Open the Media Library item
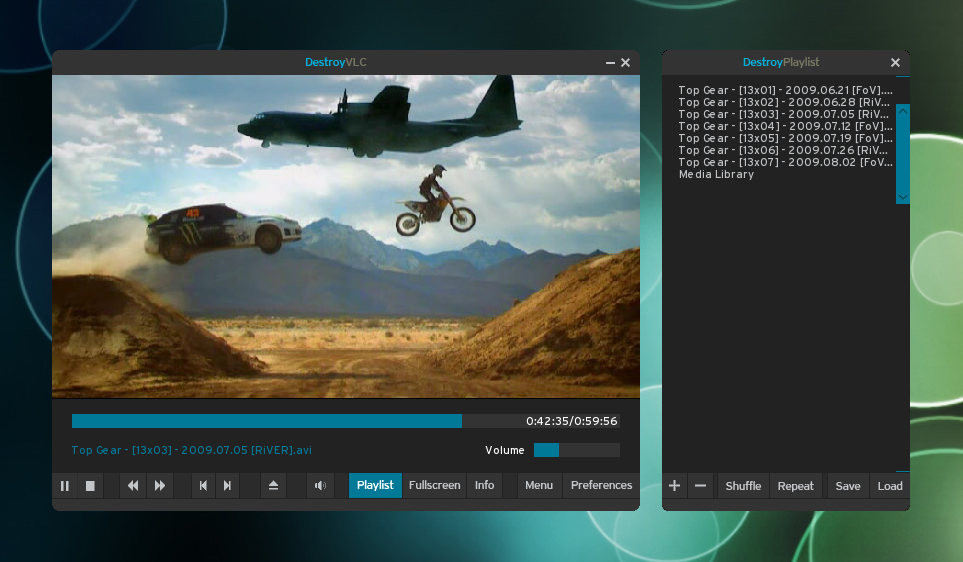This screenshot has height=562, width=963. point(716,174)
